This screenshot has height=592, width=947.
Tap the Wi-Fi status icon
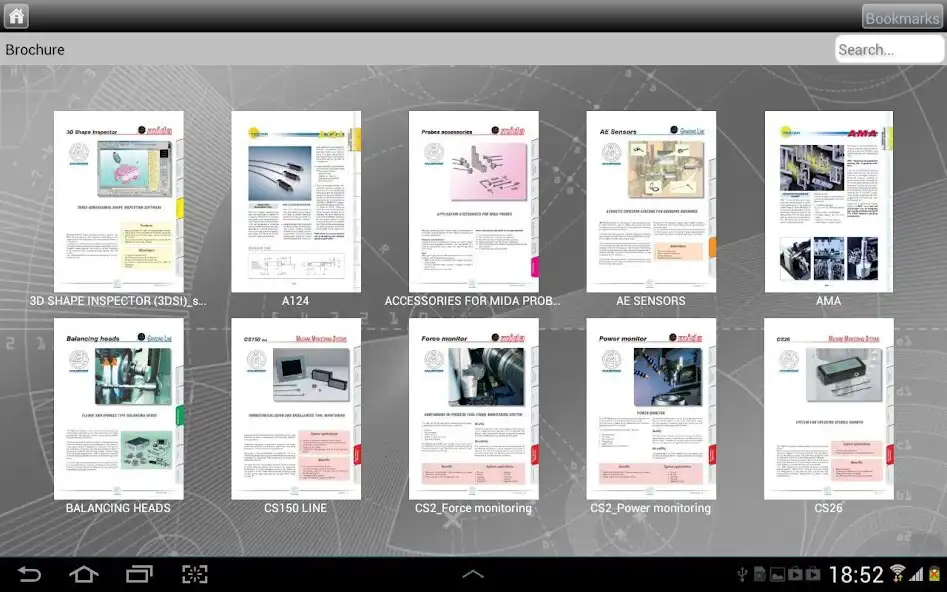(897, 574)
